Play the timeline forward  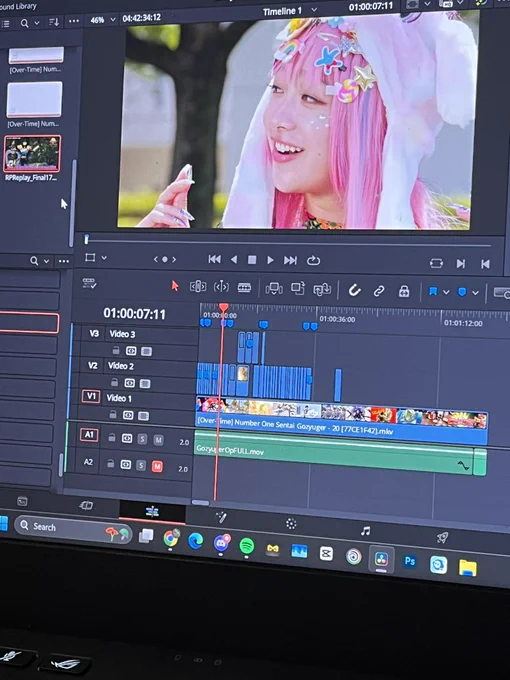point(270,260)
